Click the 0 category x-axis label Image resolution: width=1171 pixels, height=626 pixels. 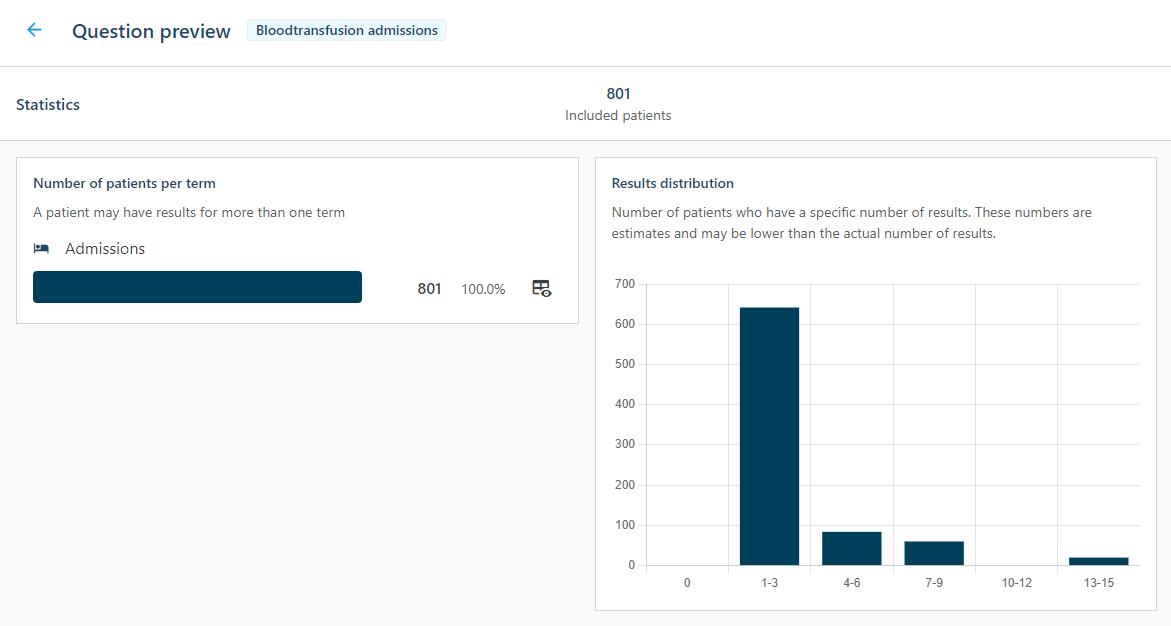(687, 583)
